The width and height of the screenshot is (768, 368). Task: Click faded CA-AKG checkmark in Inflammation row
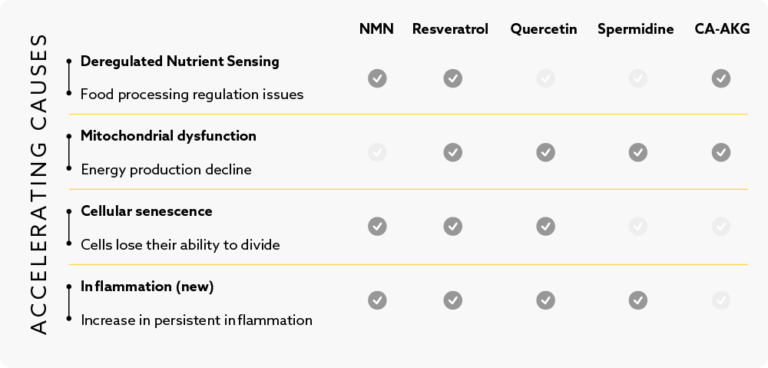pos(721,300)
